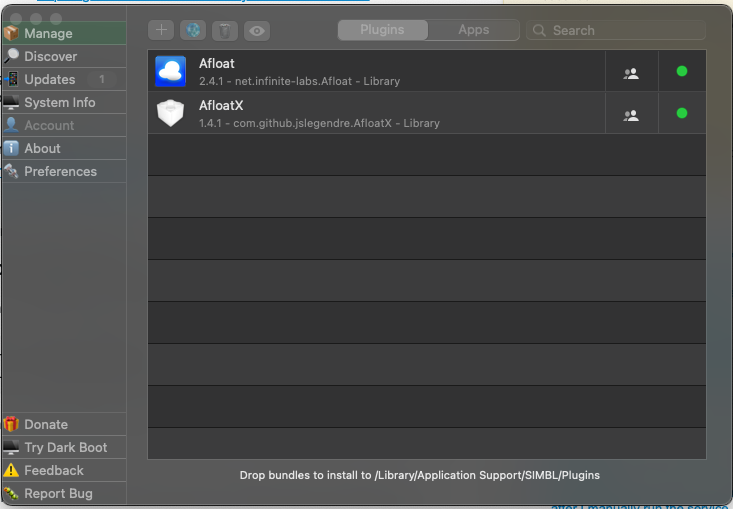
Task: Click the globe icon in the toolbar
Action: coord(193,30)
